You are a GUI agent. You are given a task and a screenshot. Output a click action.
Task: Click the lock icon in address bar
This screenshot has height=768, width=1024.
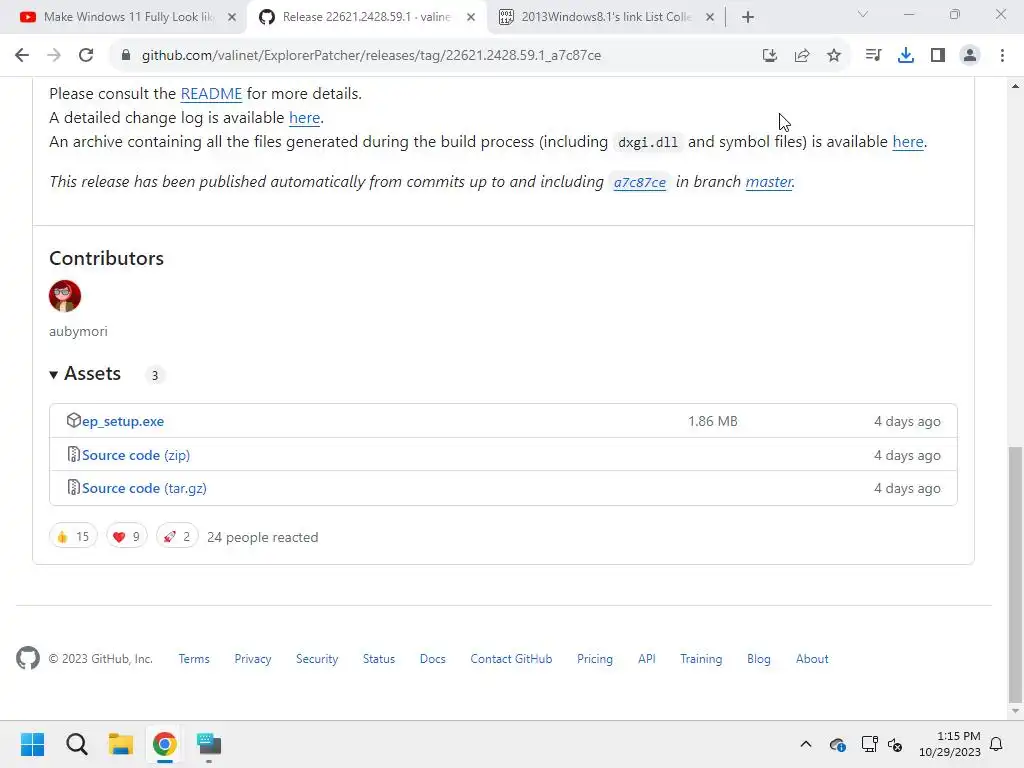[x=126, y=56]
